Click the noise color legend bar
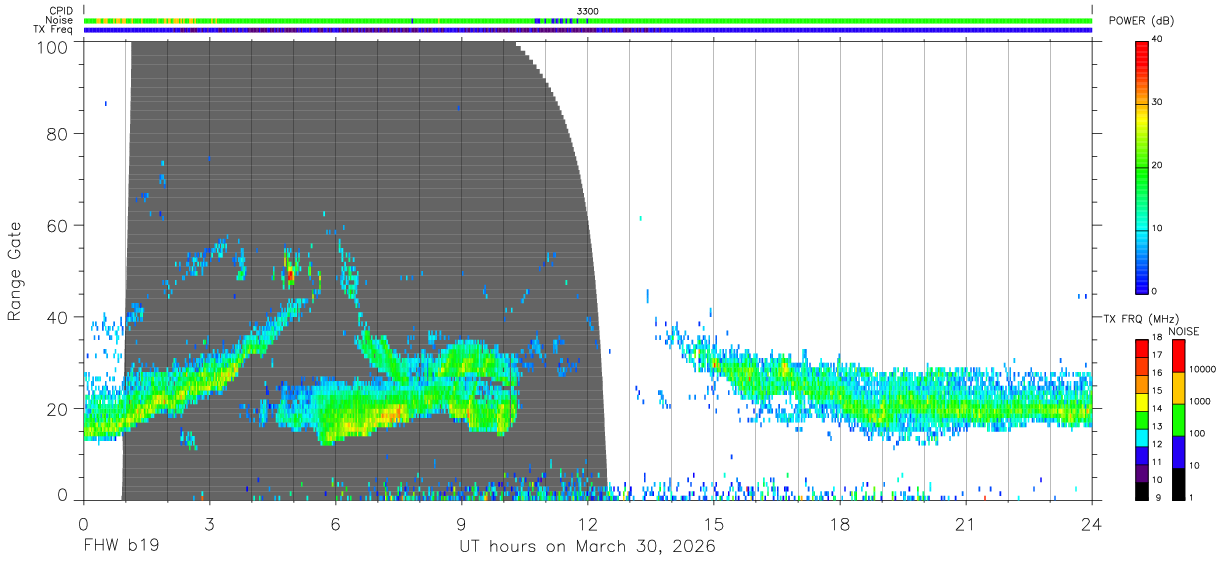Viewport: 1228px width, 567px height. click(1178, 420)
